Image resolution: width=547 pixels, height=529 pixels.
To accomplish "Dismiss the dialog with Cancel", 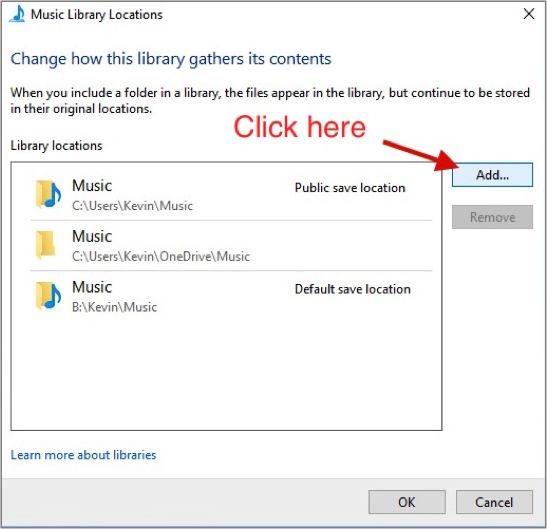I will 494,502.
